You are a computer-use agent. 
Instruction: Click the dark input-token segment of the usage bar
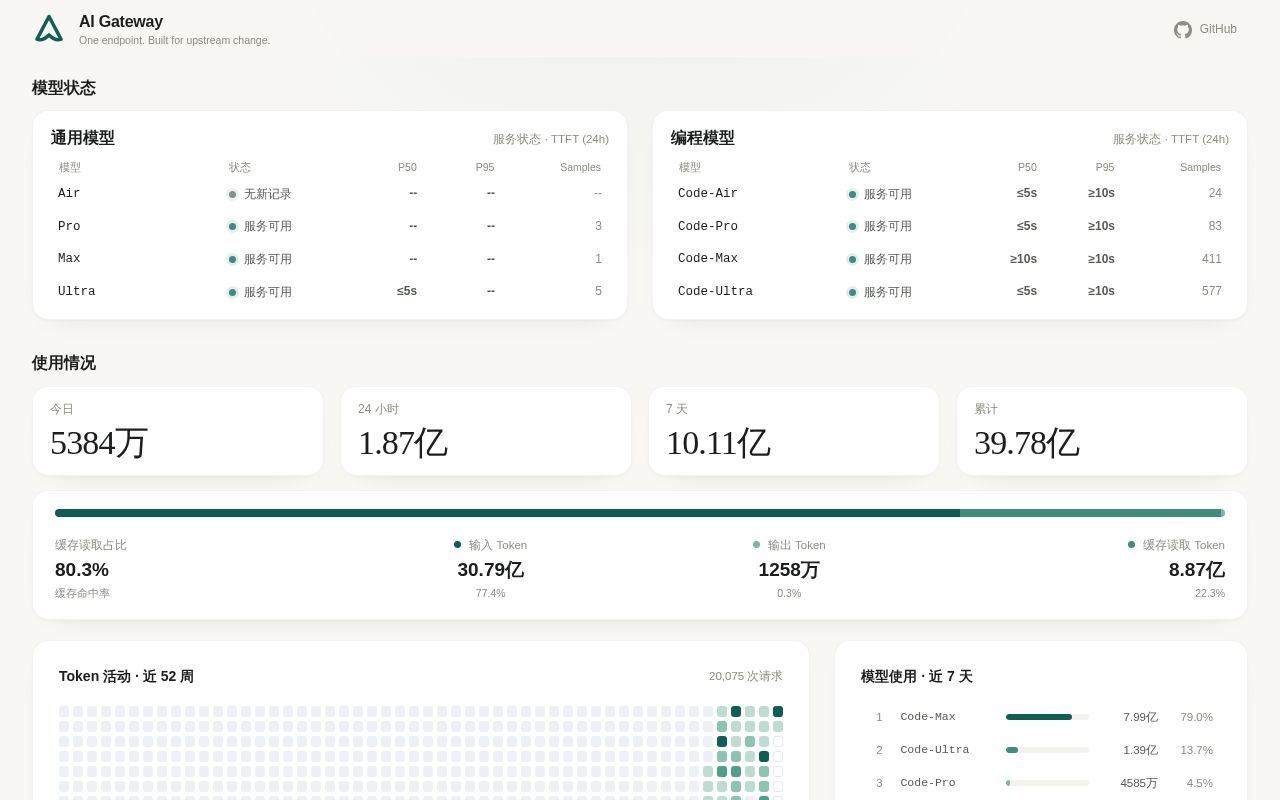(507, 513)
